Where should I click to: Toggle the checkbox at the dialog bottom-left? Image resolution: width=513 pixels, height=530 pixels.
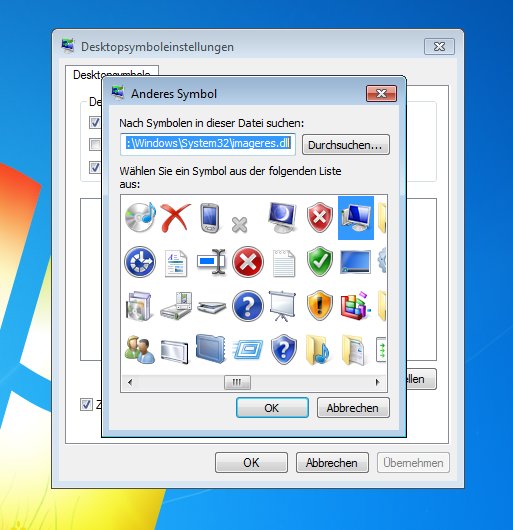pos(86,404)
